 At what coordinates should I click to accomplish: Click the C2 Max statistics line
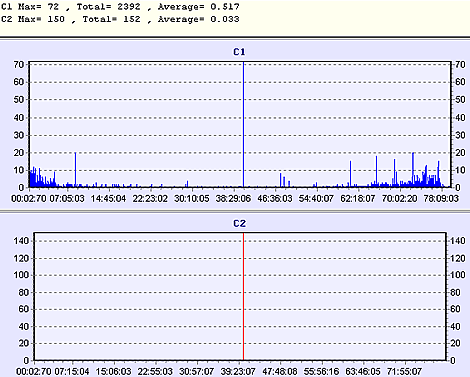pos(120,19)
